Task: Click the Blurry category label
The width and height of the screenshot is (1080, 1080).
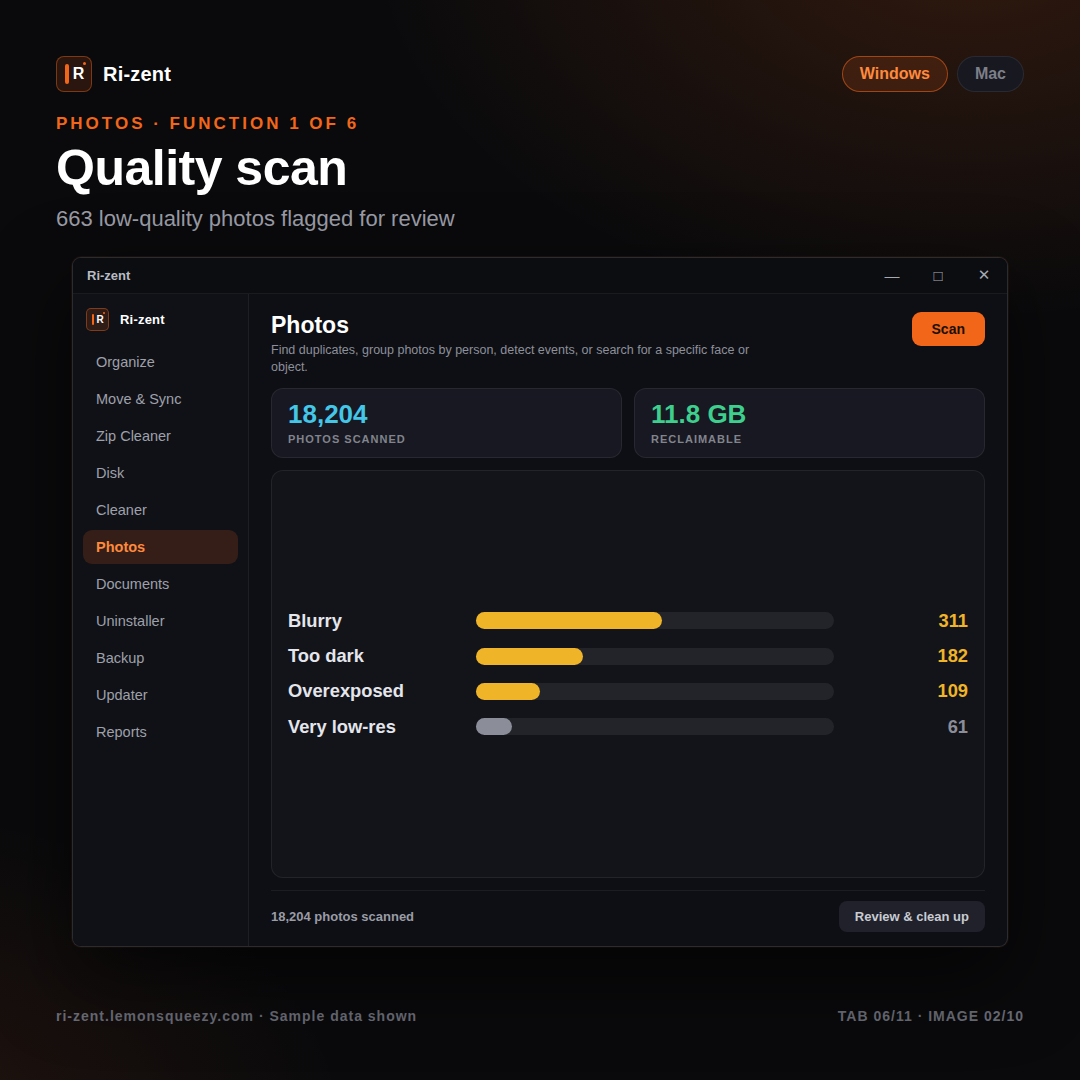Action: tap(315, 621)
